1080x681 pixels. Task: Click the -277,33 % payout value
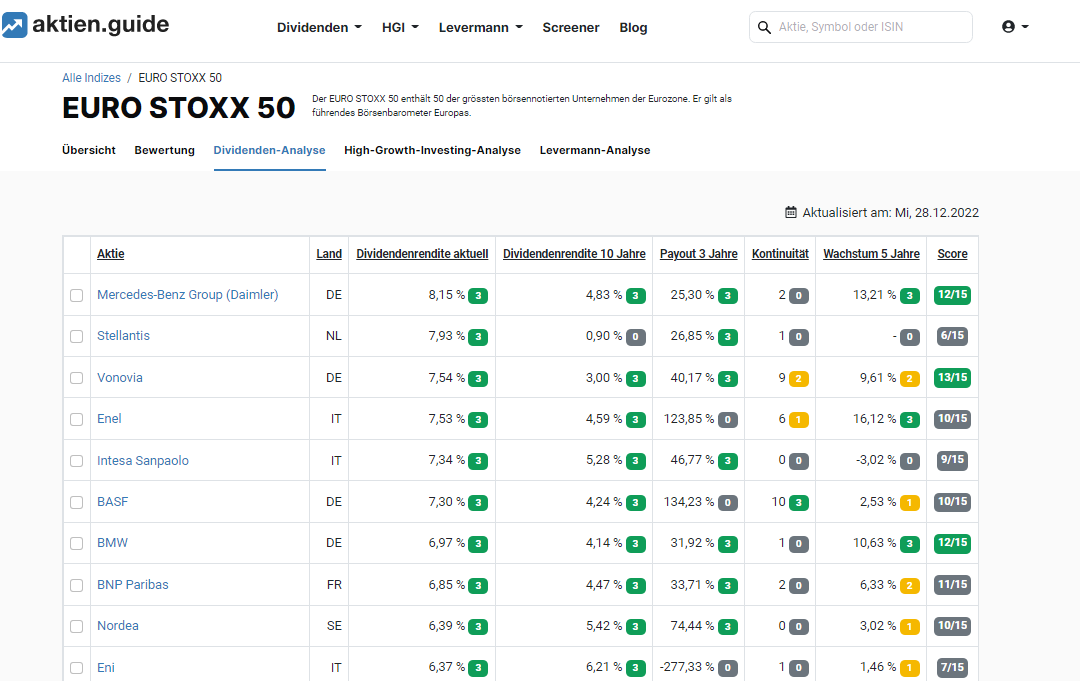coord(687,667)
